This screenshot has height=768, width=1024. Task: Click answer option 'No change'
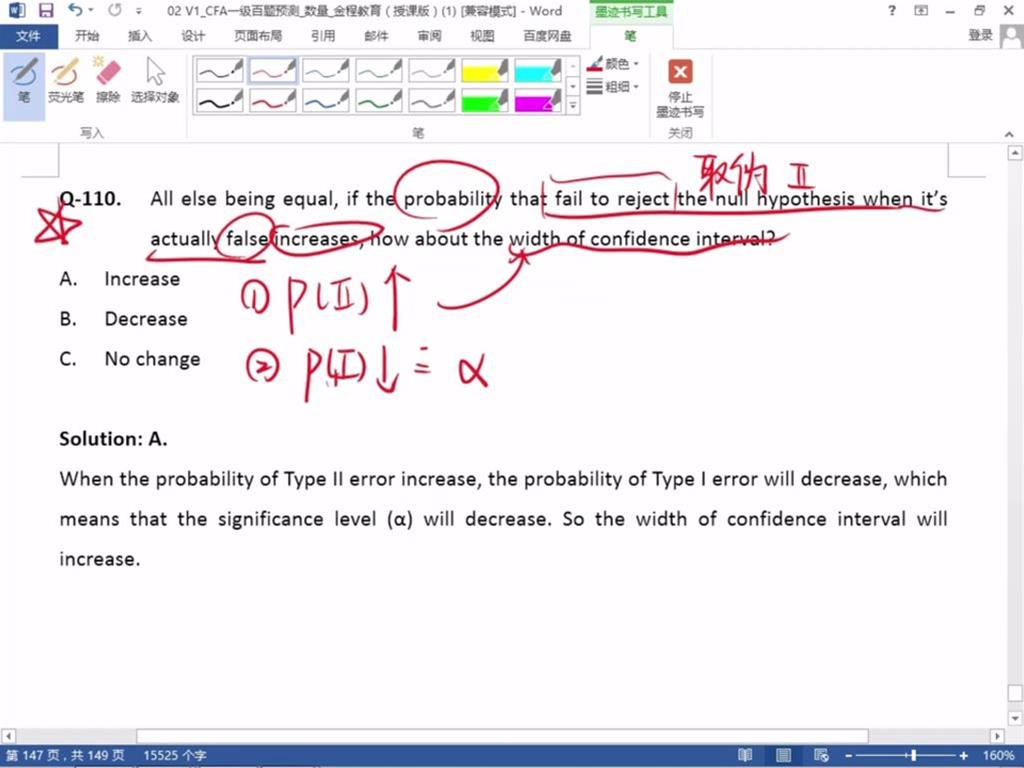[152, 359]
